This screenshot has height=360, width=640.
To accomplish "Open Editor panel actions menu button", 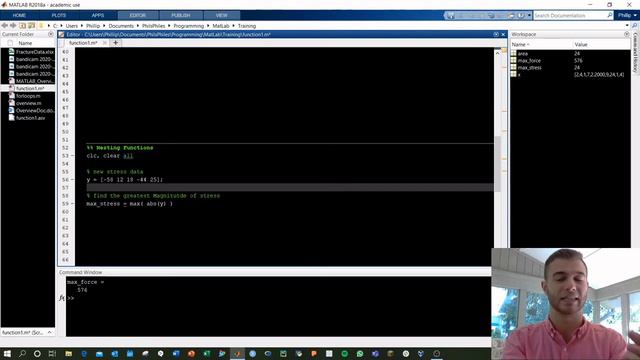I will (496, 34).
